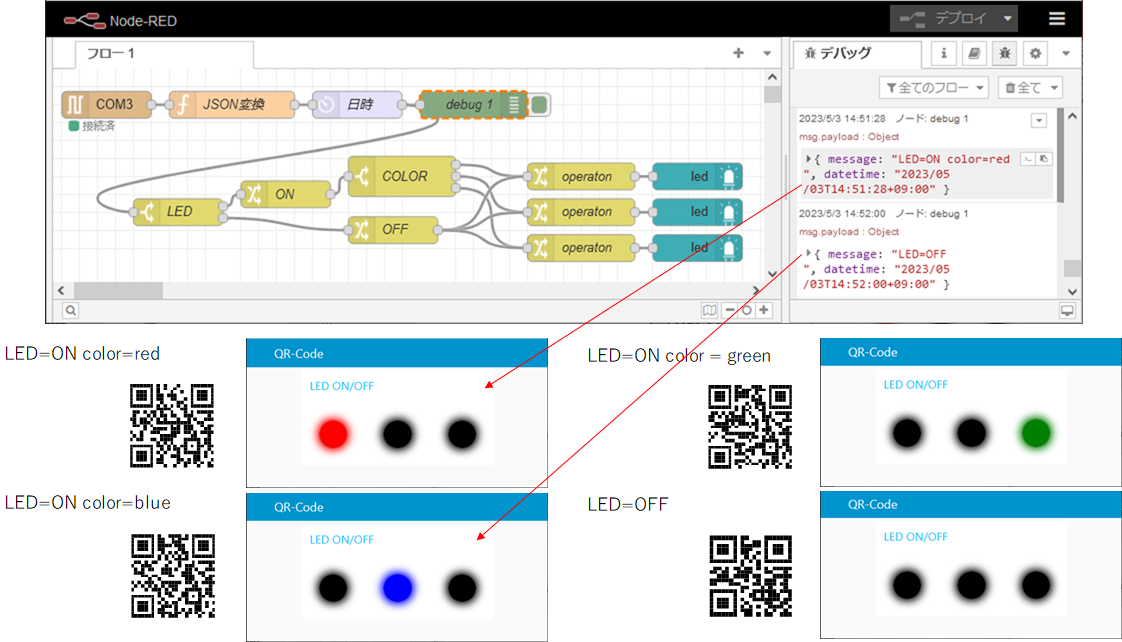Viewport: 1122px width, 642px height.
Task: Expand the LED=OFF debug message object
Action: point(808,254)
